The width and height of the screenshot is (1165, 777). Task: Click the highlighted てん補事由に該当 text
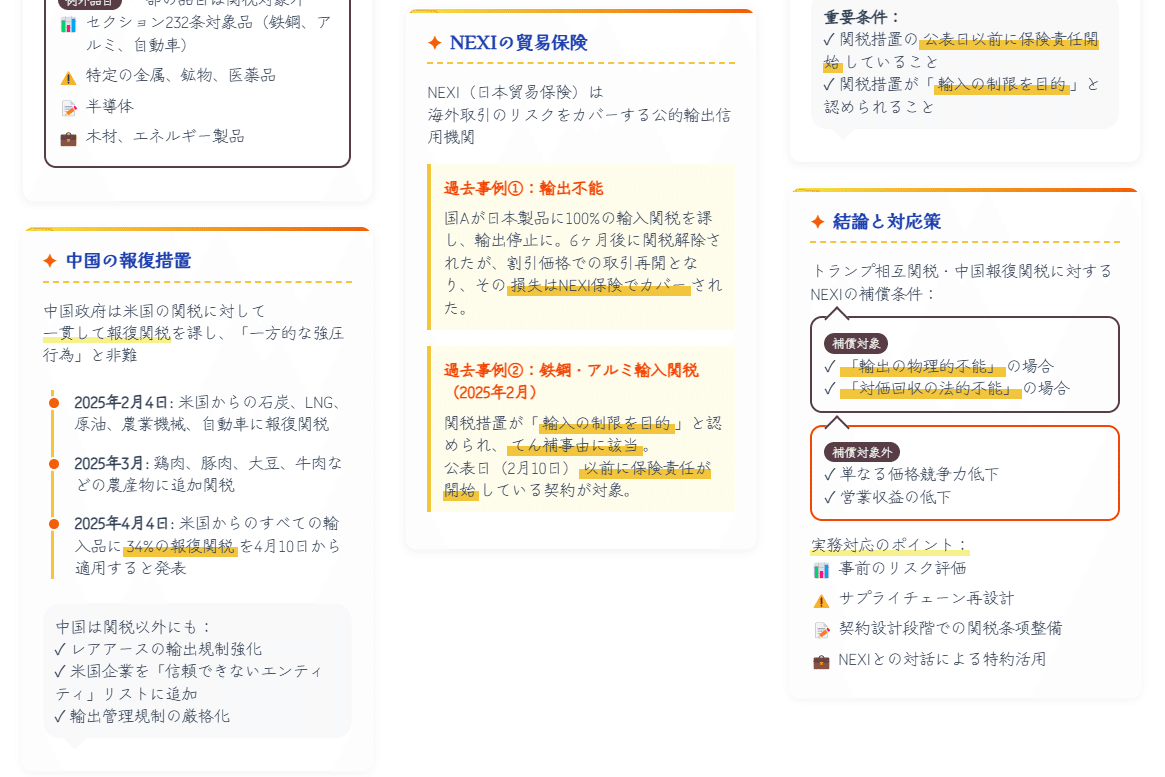575,446
